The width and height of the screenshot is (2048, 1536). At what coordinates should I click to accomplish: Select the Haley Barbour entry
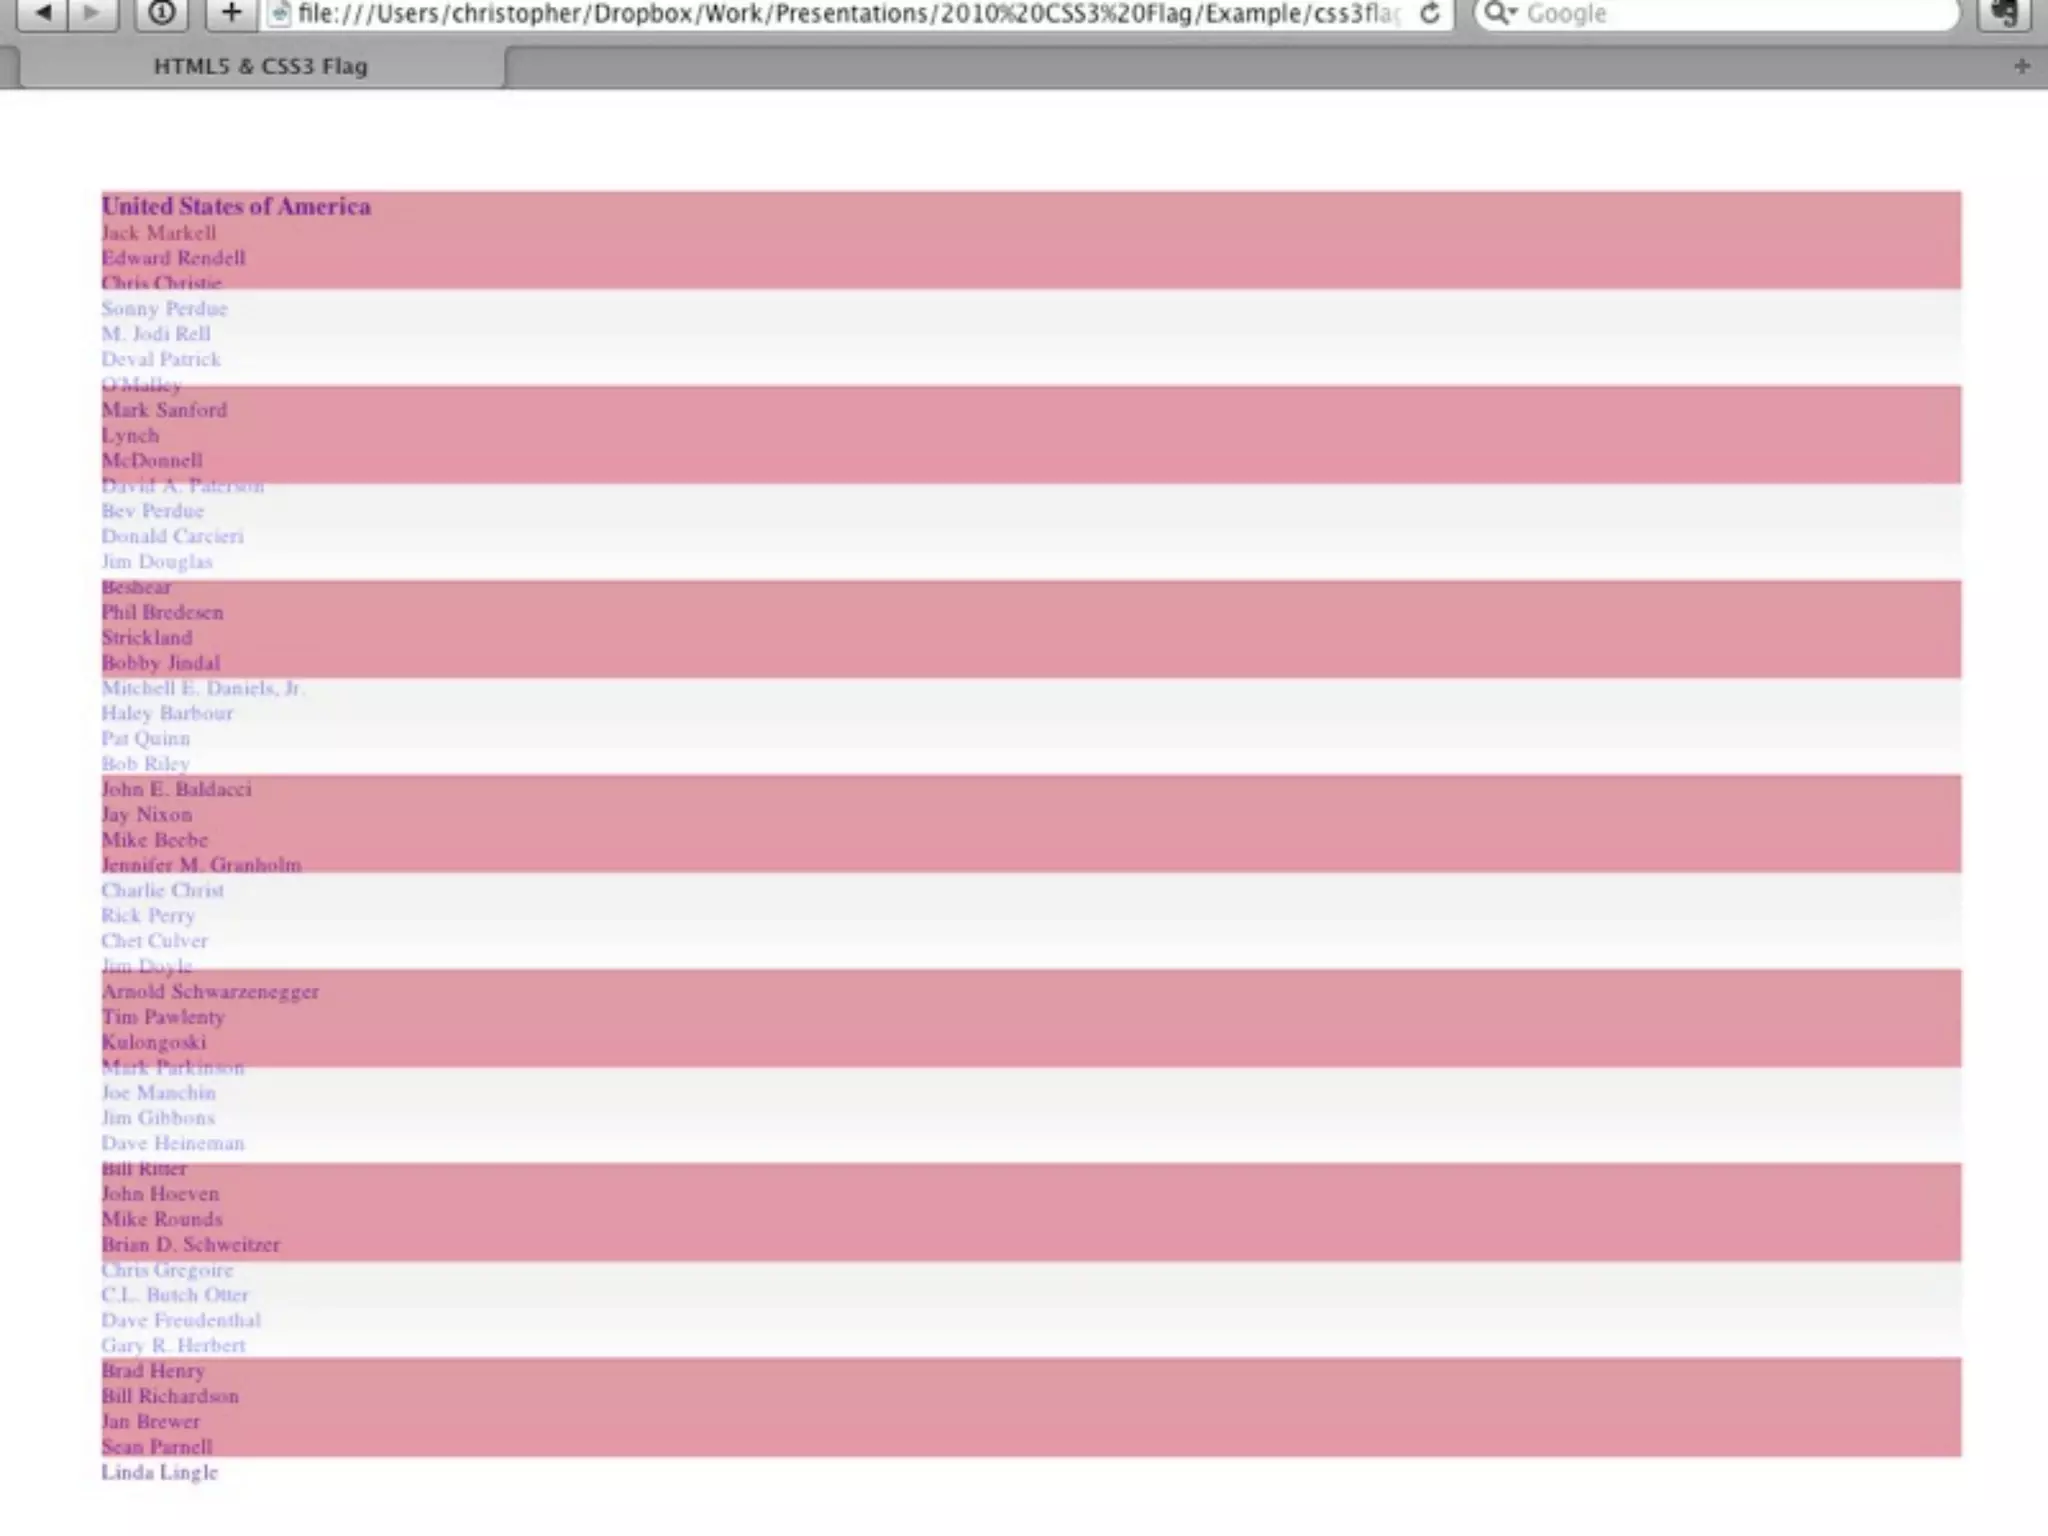[x=167, y=713]
